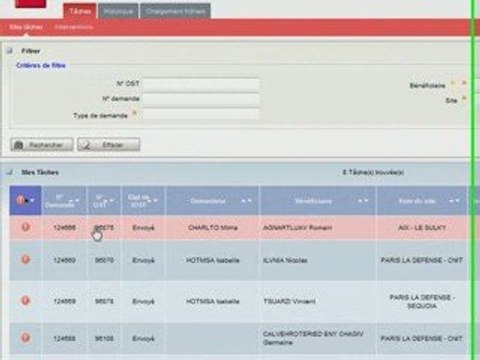Image resolution: width=480 pixels, height=360 pixels.
Task: Open the Chargement fichier tab
Action: [x=175, y=11]
